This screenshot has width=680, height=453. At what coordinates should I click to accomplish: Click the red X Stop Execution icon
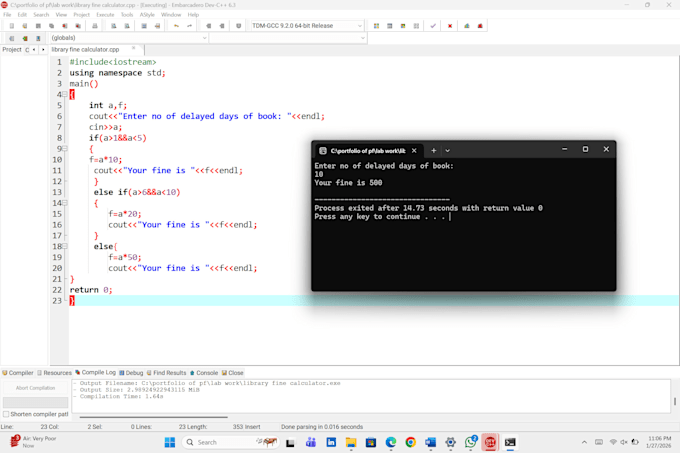pyautogui.click(x=450, y=26)
